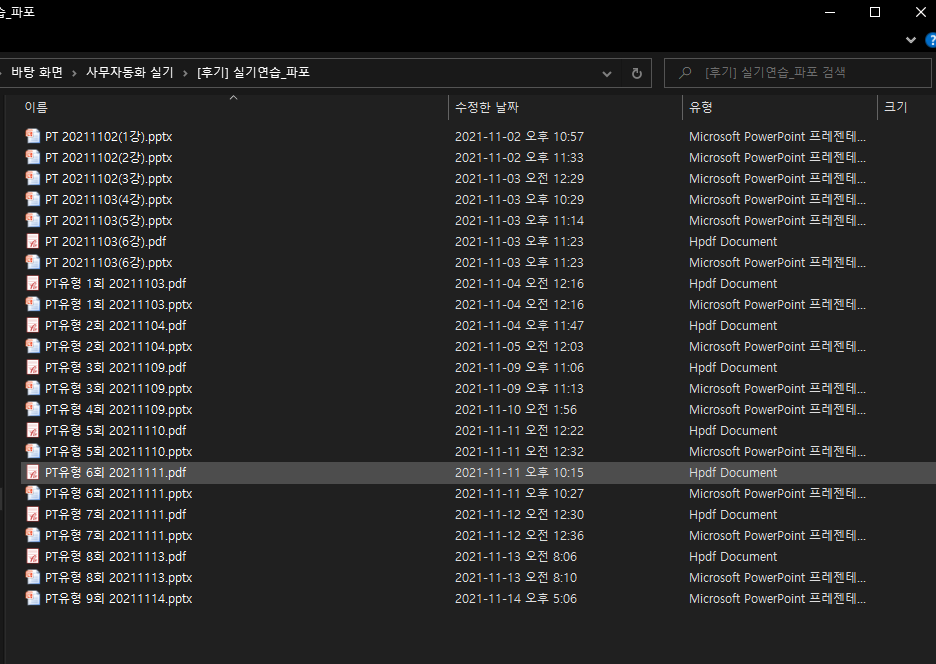Viewport: 936px width, 664px height.
Task: Open the address bar history dropdown
Action: tap(608, 73)
